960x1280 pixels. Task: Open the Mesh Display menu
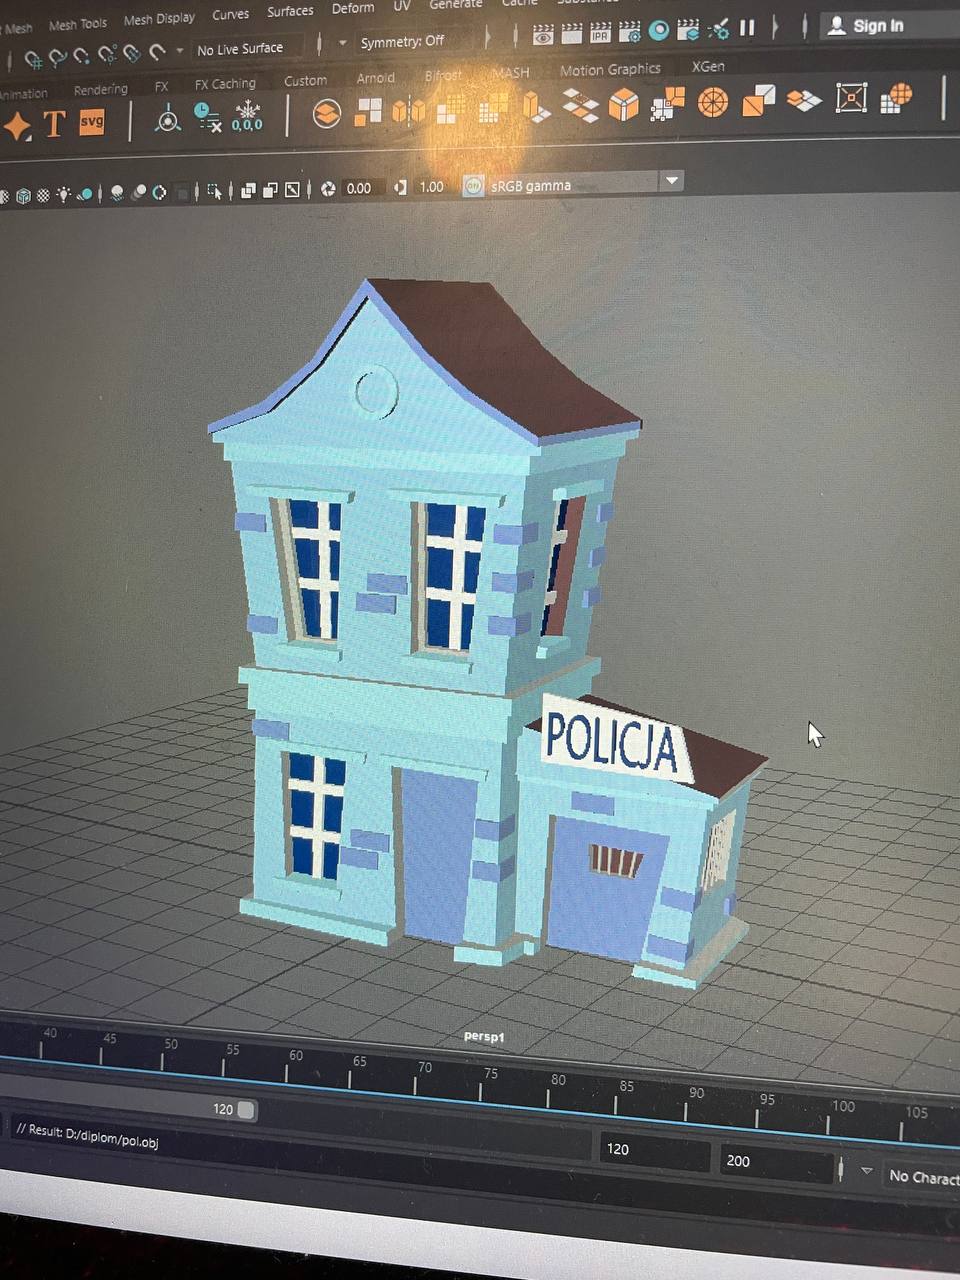[x=159, y=19]
